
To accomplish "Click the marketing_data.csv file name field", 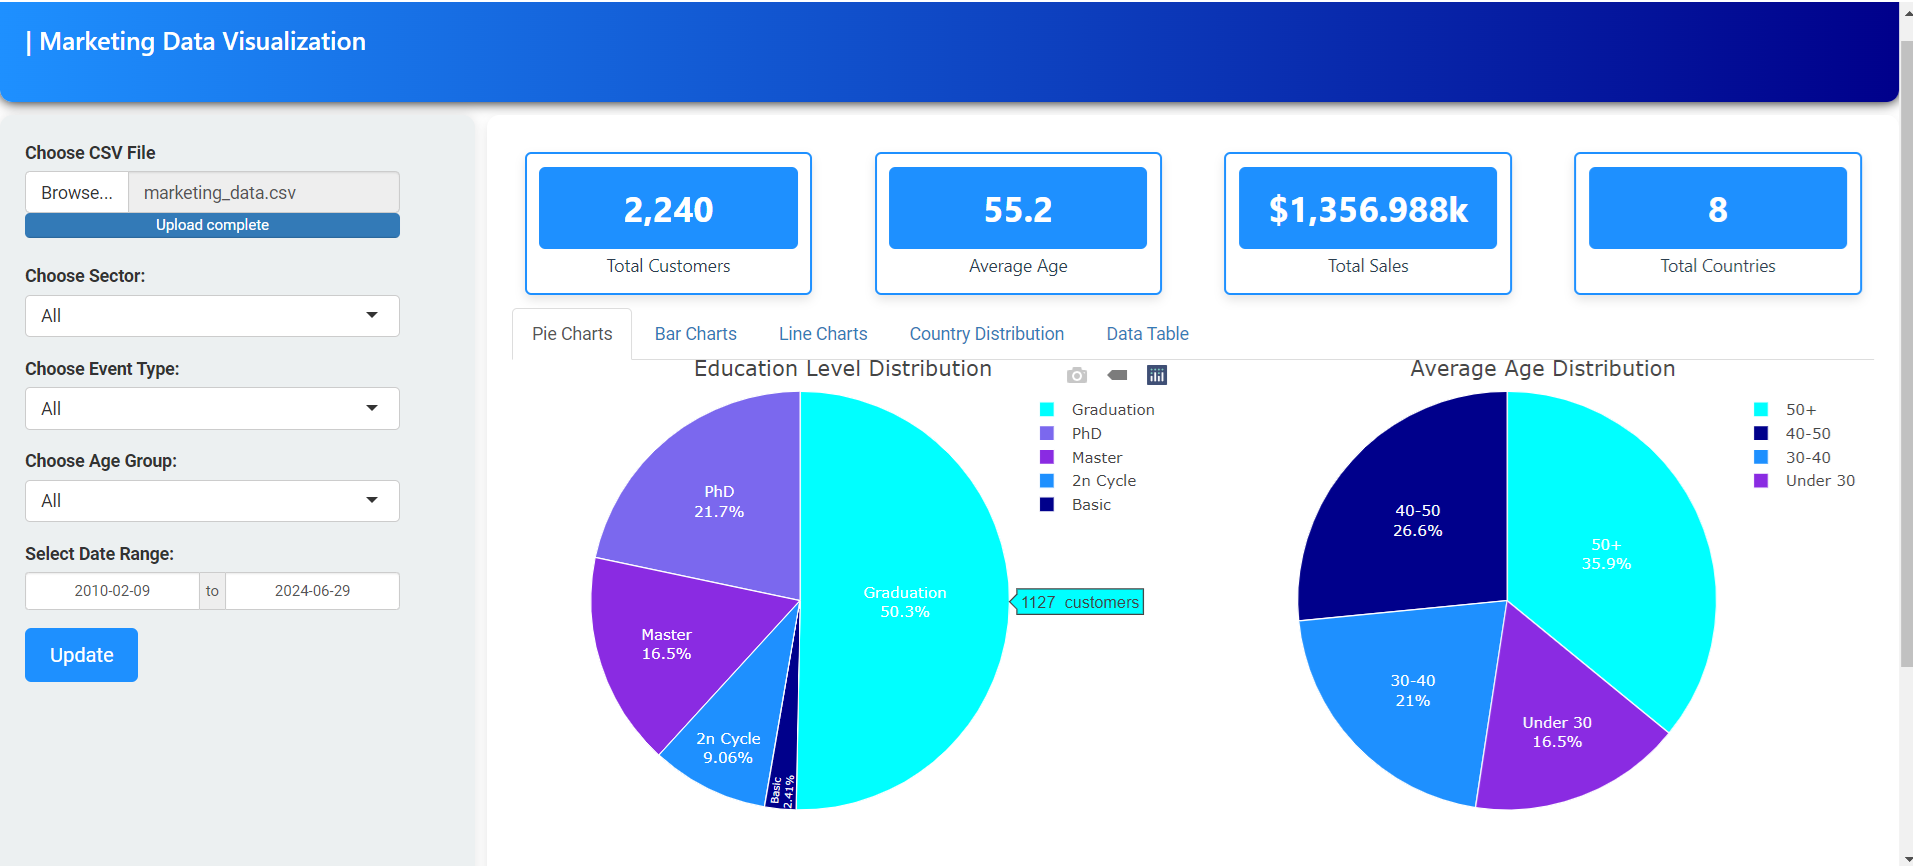I will 264,192.
